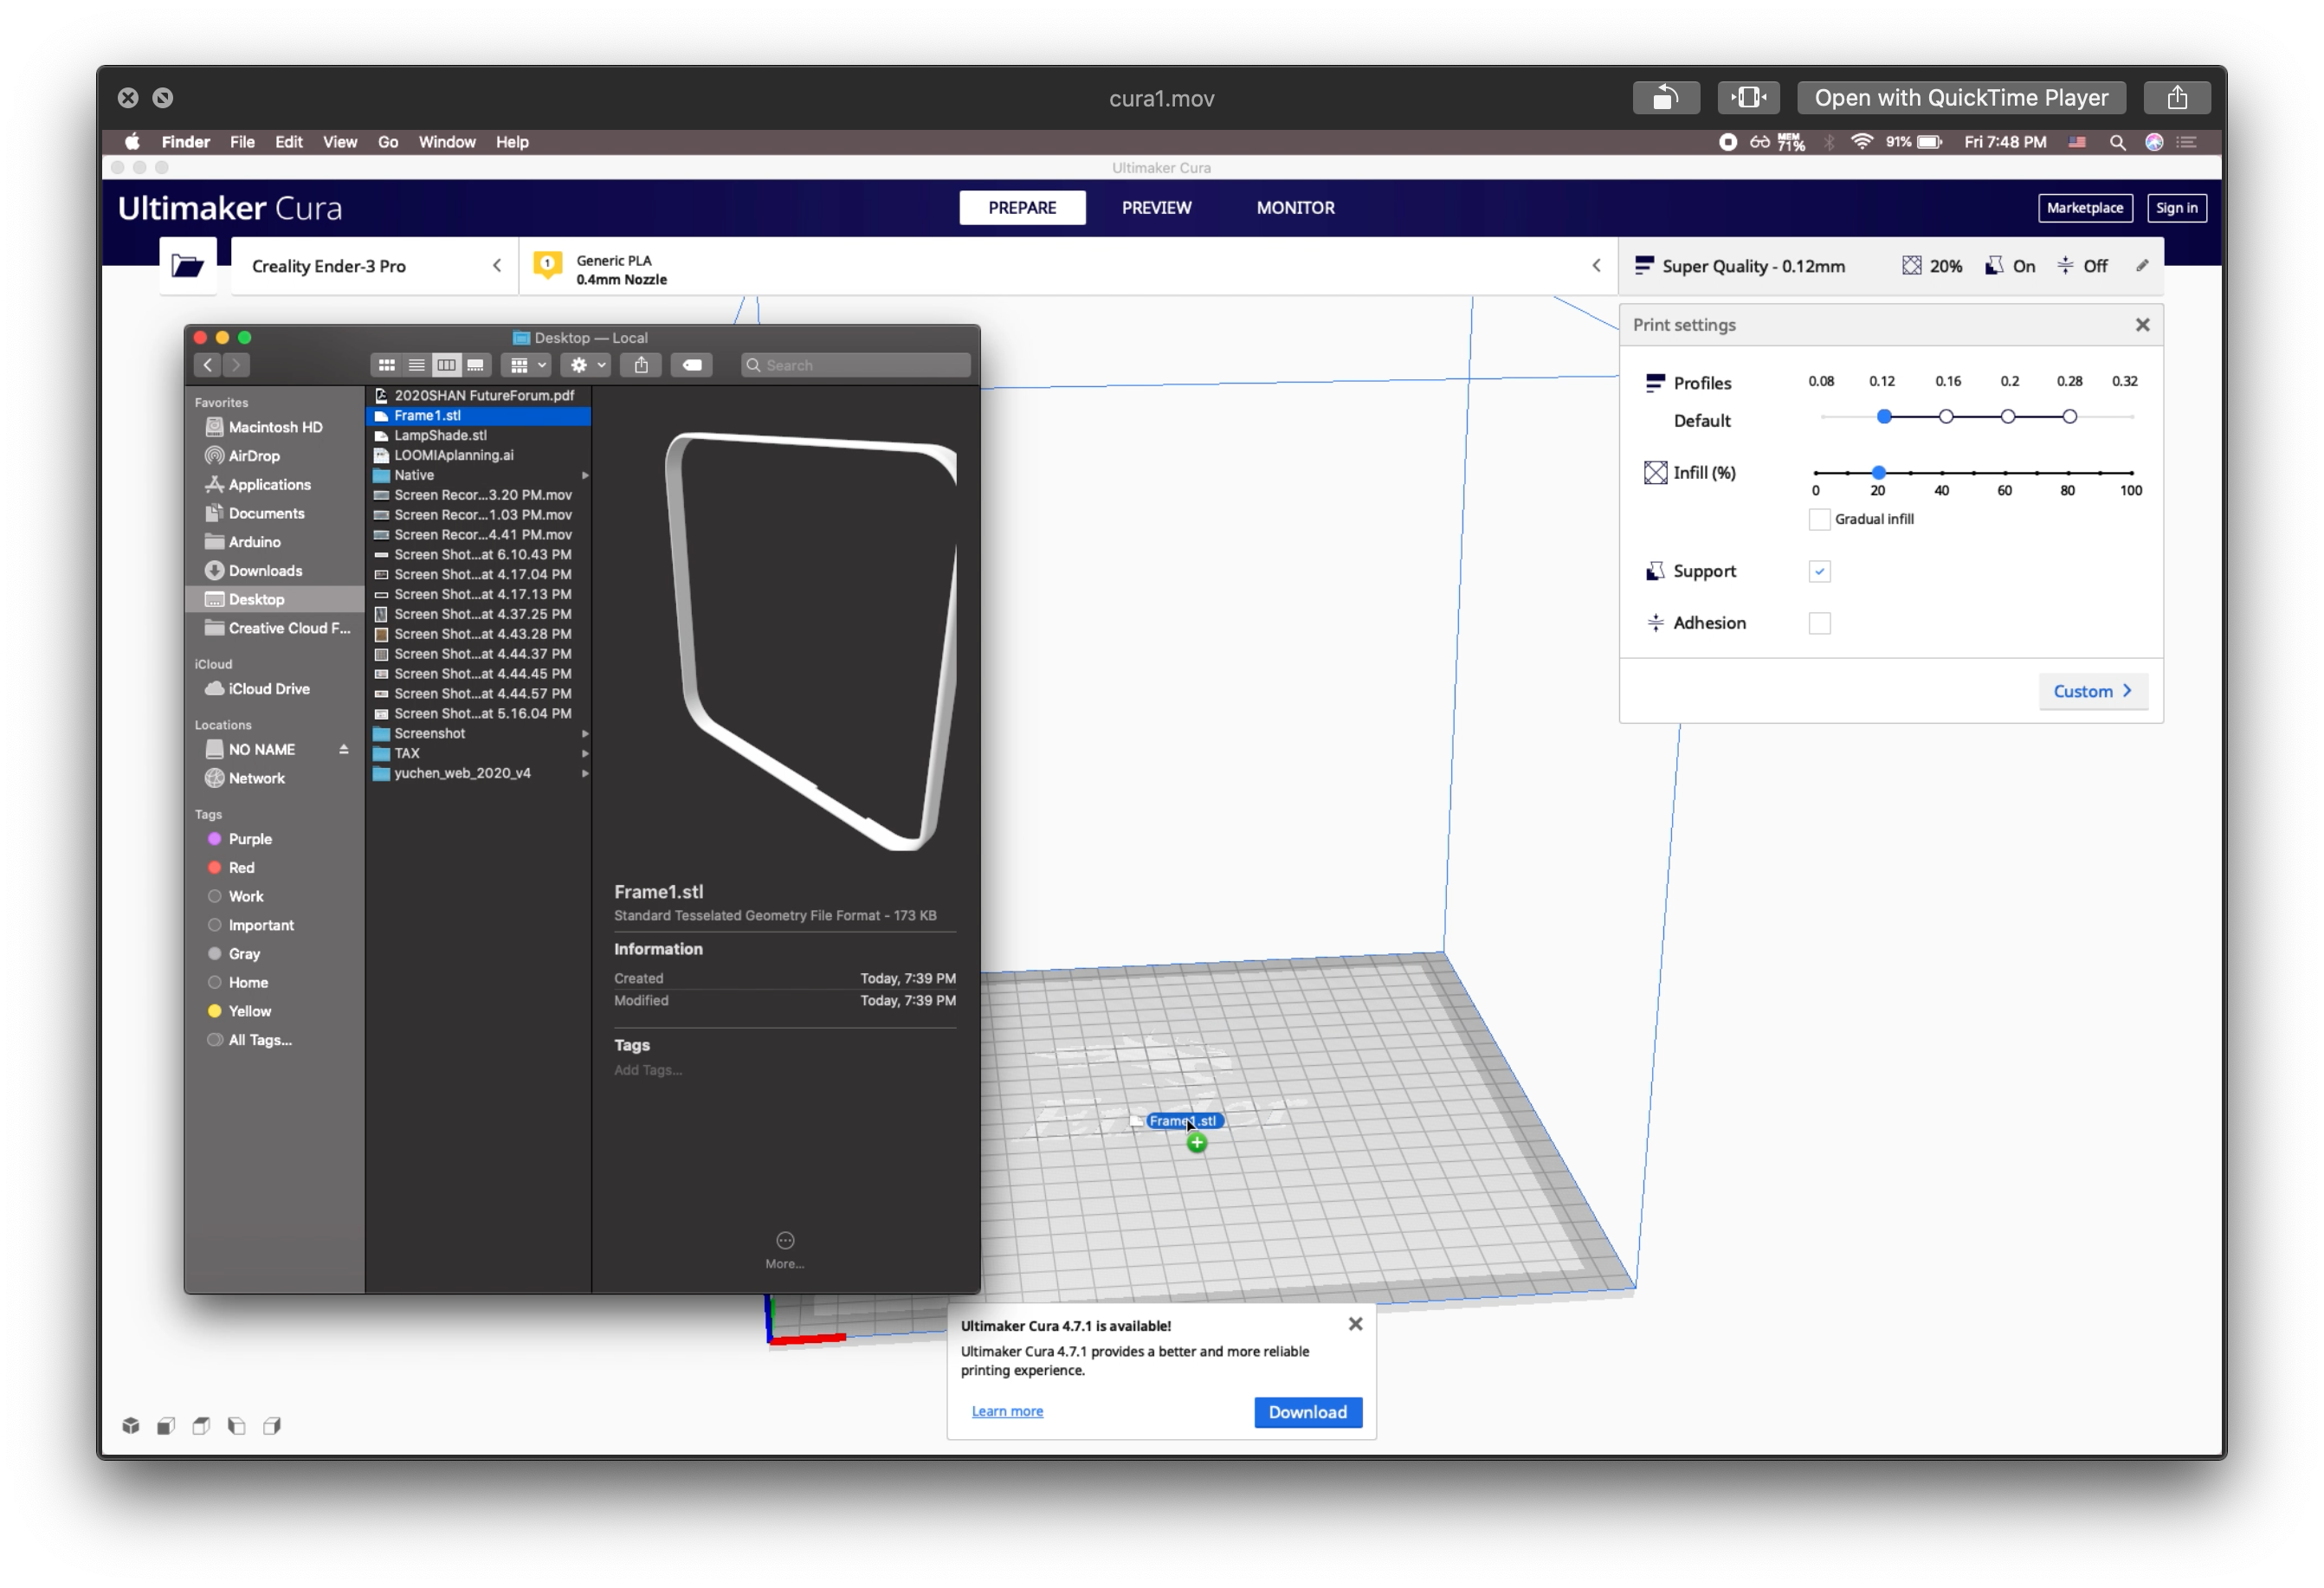
Task: Click the 3D view cube icon
Action: coord(131,1426)
